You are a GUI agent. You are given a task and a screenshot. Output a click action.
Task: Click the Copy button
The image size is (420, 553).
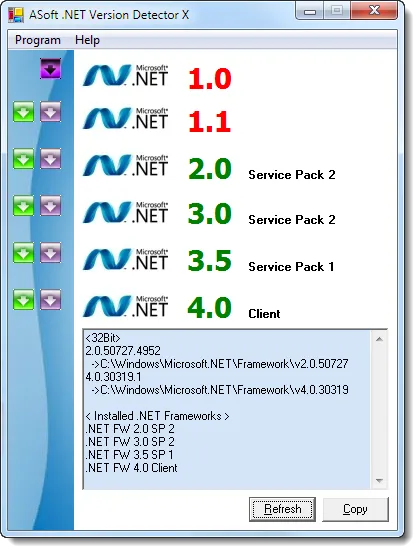point(355,509)
